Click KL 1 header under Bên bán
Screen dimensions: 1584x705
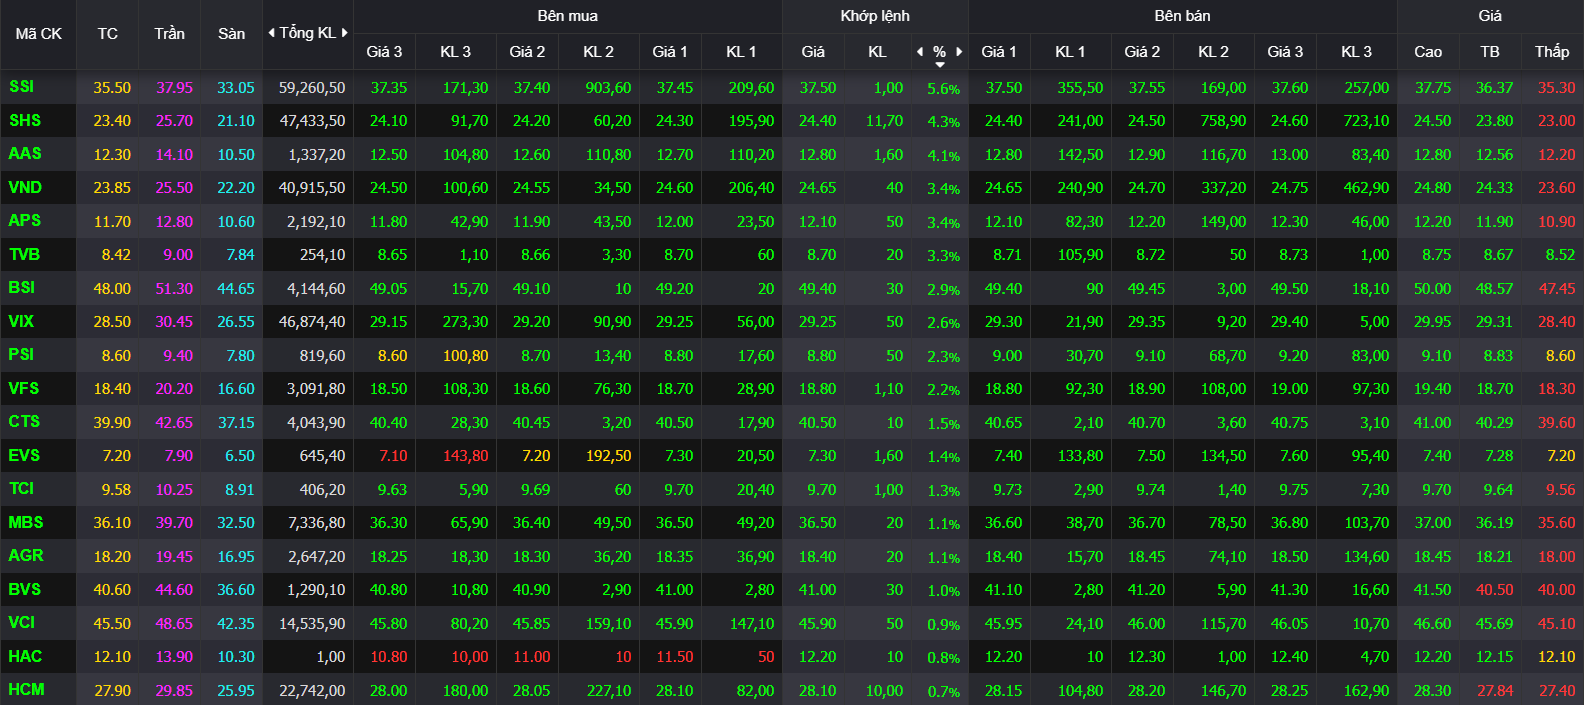click(1070, 52)
